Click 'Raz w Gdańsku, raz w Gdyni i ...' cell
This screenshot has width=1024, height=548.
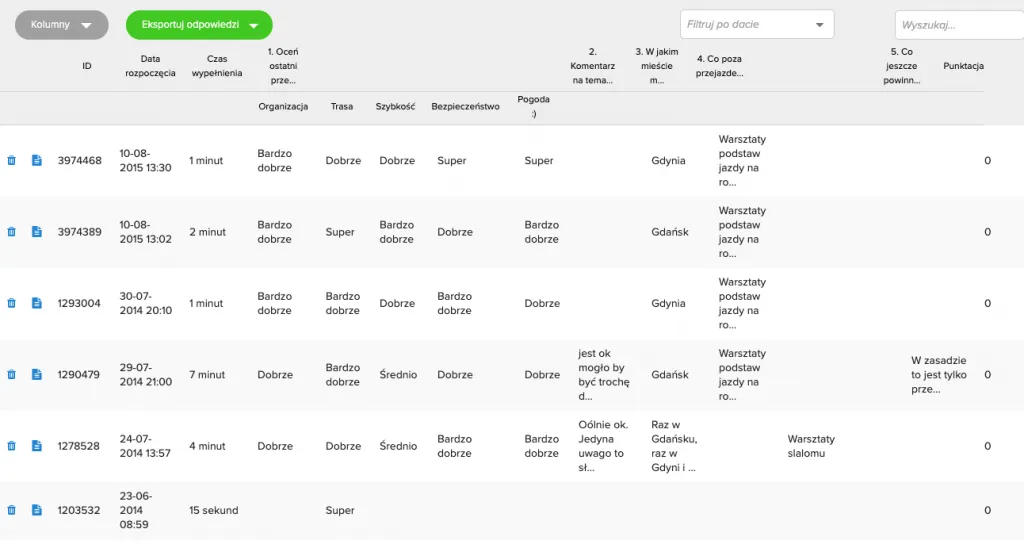click(x=674, y=446)
